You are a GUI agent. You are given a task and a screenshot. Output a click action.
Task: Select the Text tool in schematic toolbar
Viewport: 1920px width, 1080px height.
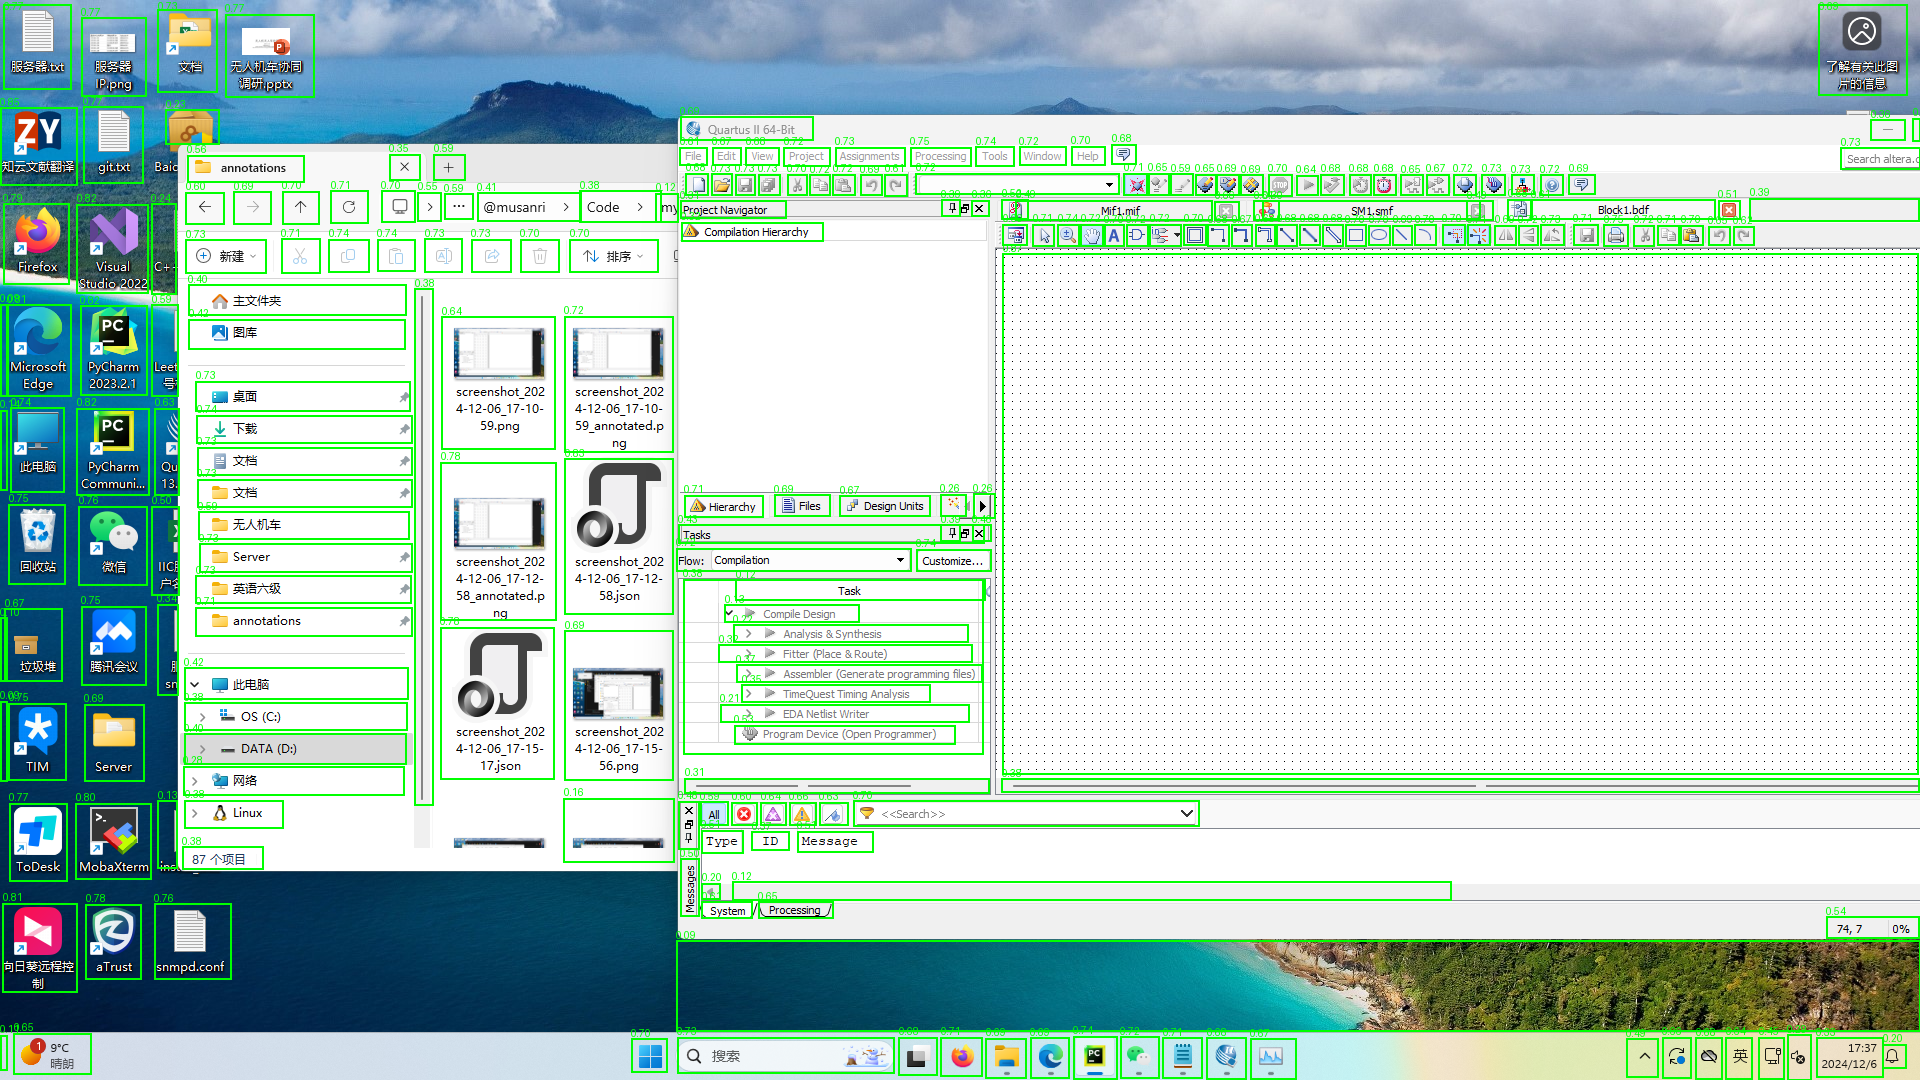tap(1113, 236)
